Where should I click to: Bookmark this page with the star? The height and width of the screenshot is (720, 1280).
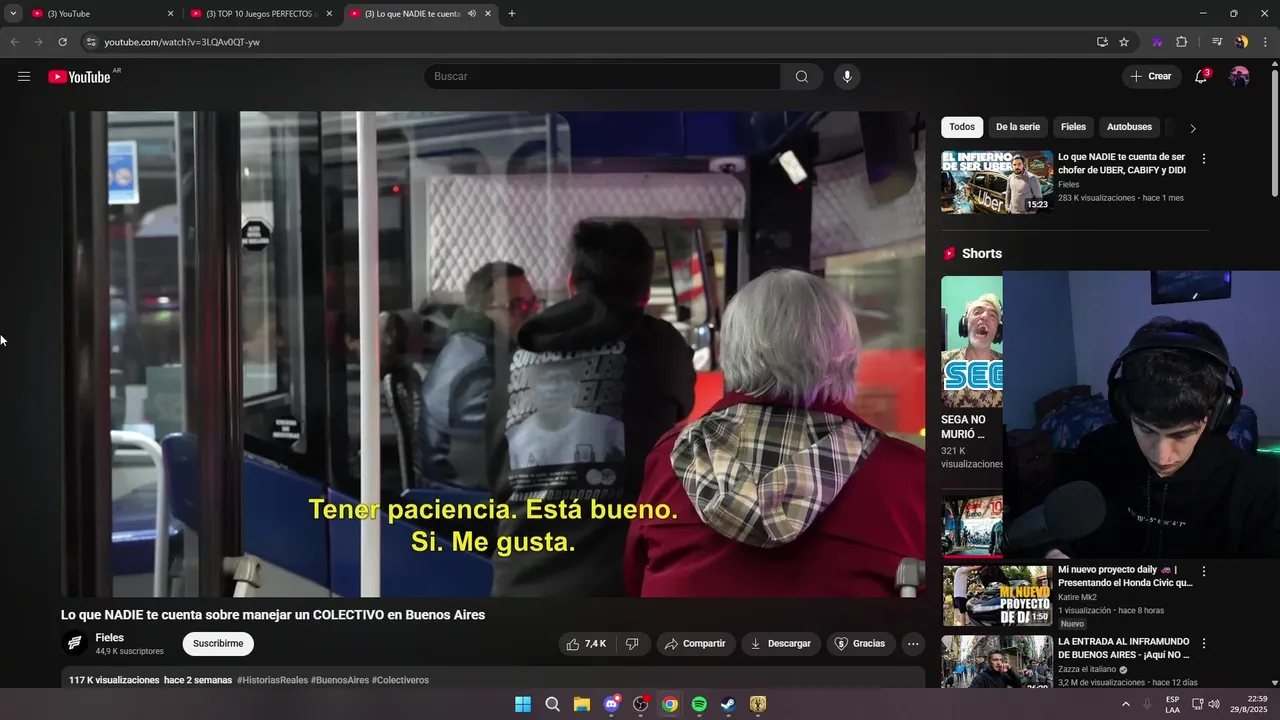1124,42
